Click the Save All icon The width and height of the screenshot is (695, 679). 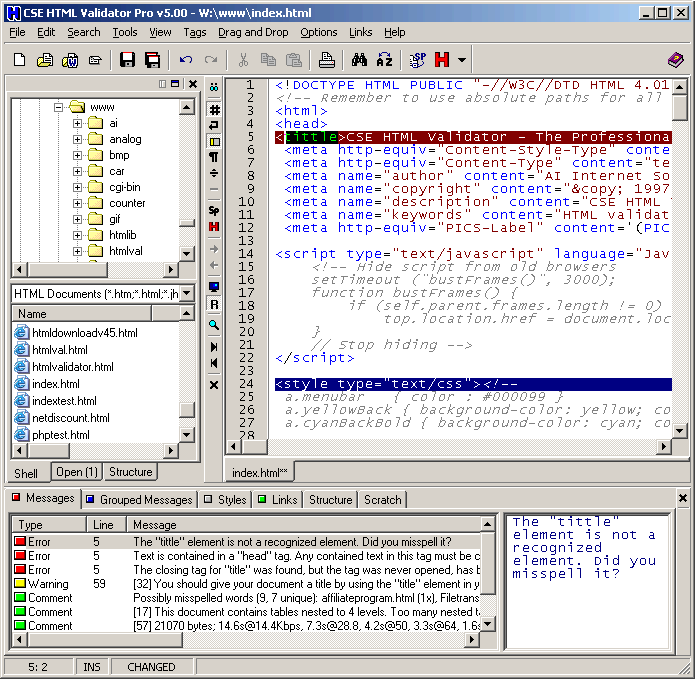[x=152, y=59]
